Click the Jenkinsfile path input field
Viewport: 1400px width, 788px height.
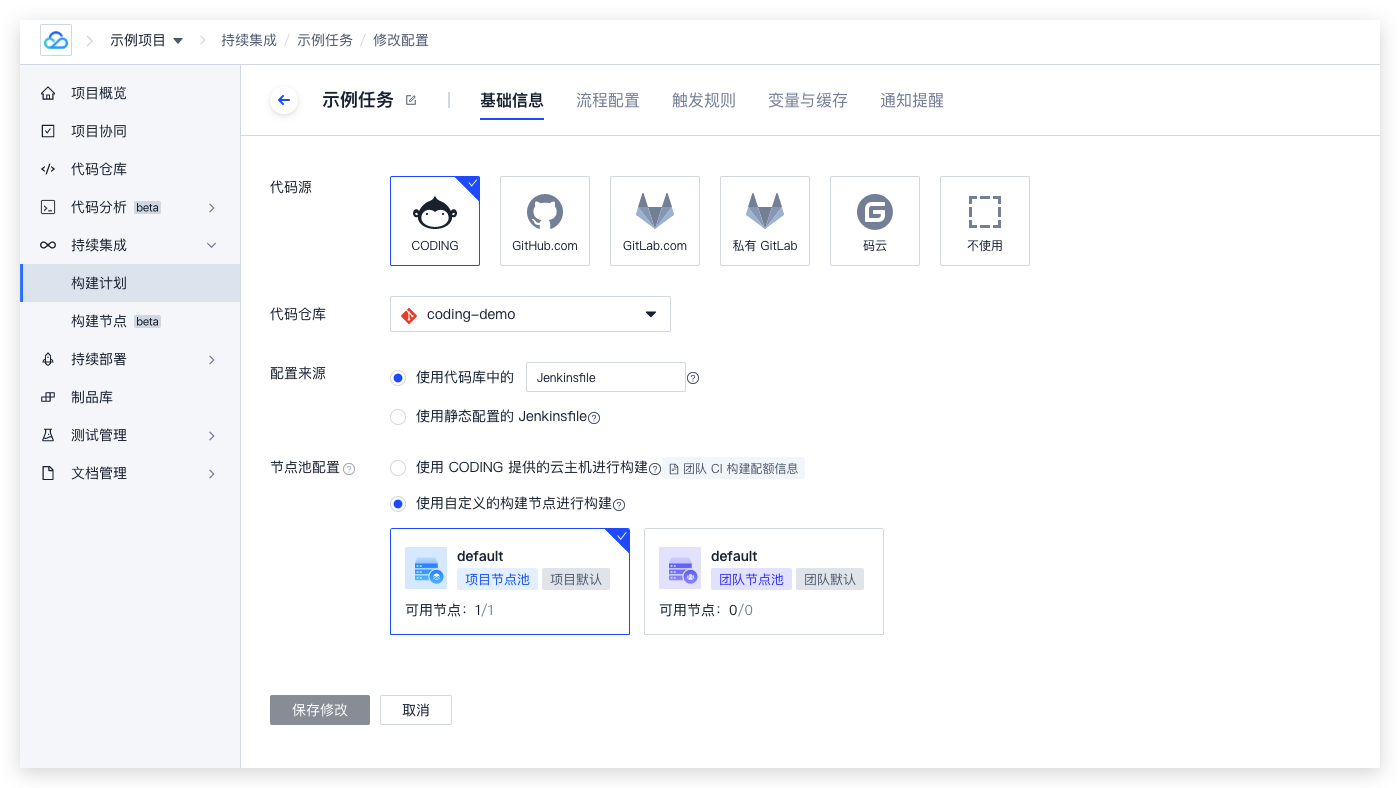click(606, 377)
